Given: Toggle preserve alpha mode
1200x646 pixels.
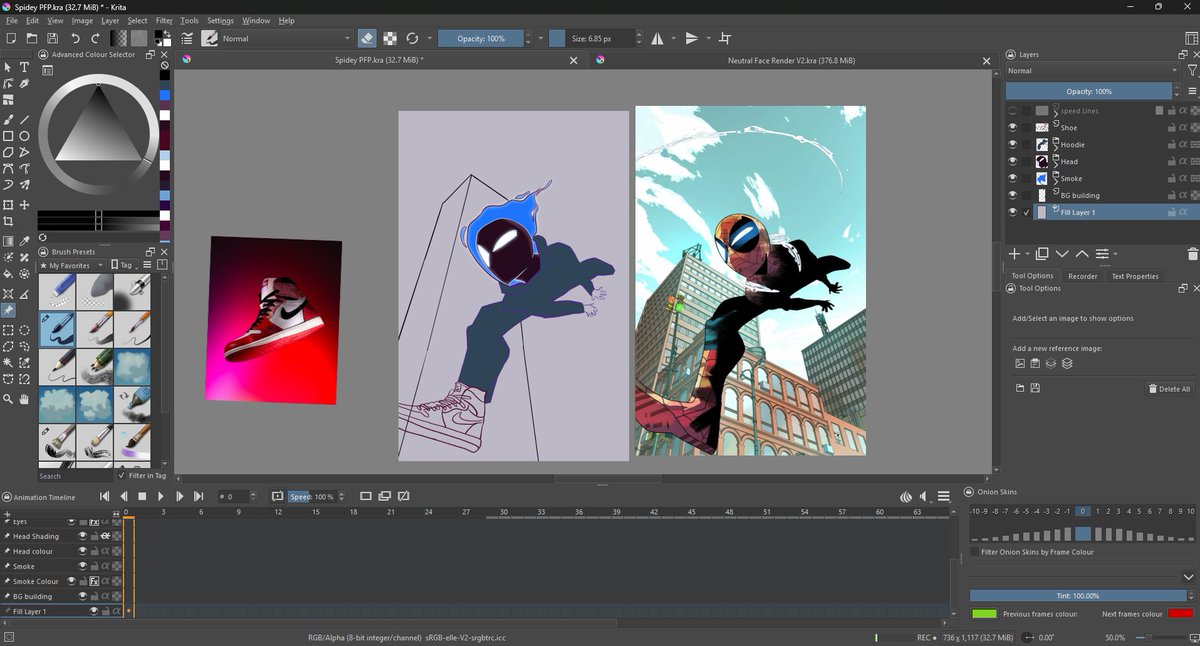Looking at the screenshot, I should coord(389,38).
